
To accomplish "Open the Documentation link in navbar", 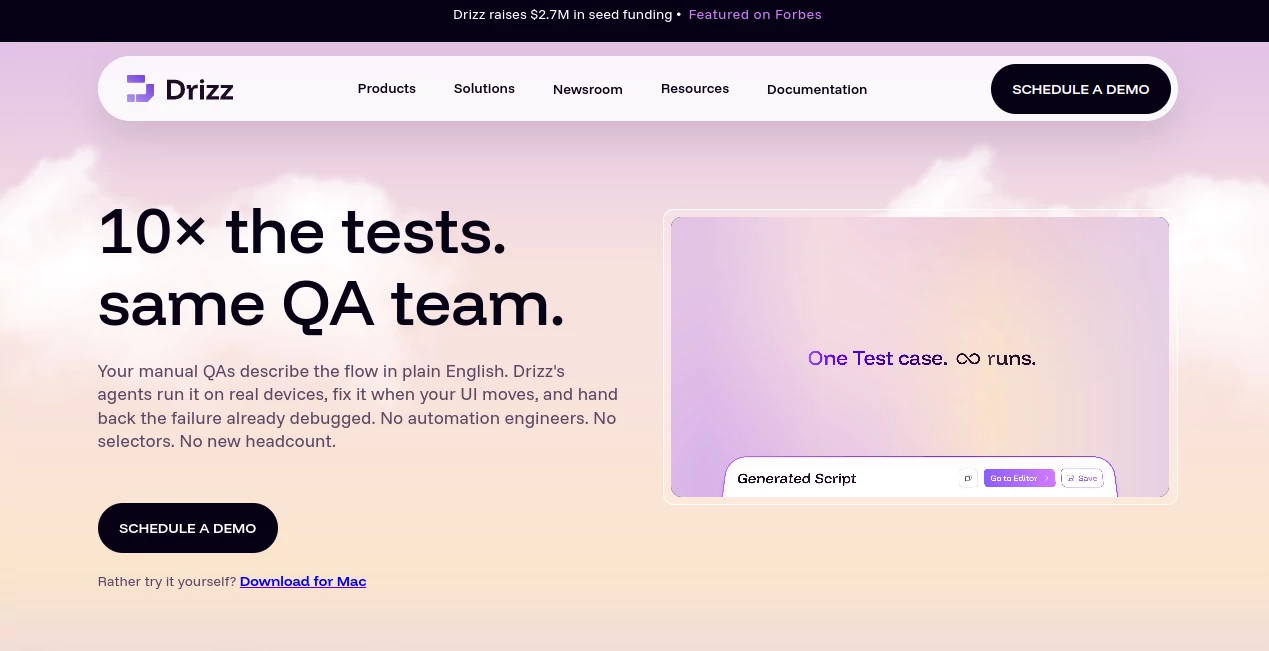I will coord(817,90).
